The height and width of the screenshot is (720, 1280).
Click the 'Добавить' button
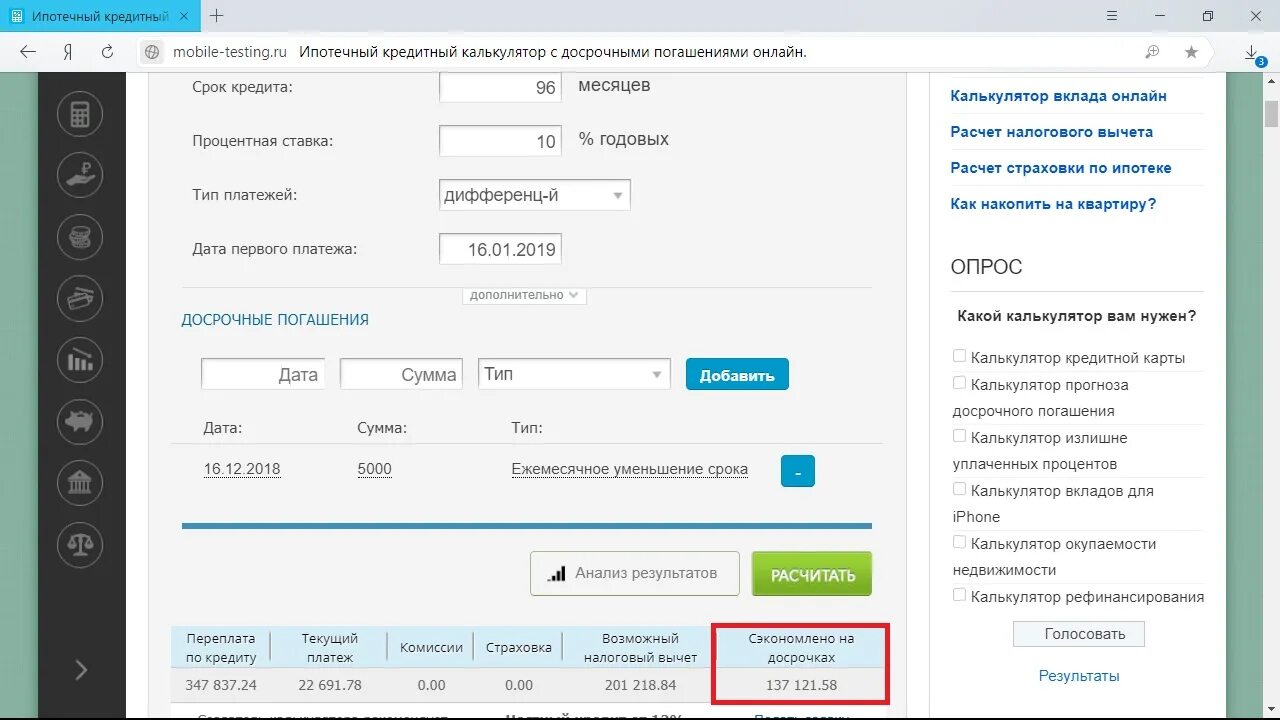click(x=737, y=375)
